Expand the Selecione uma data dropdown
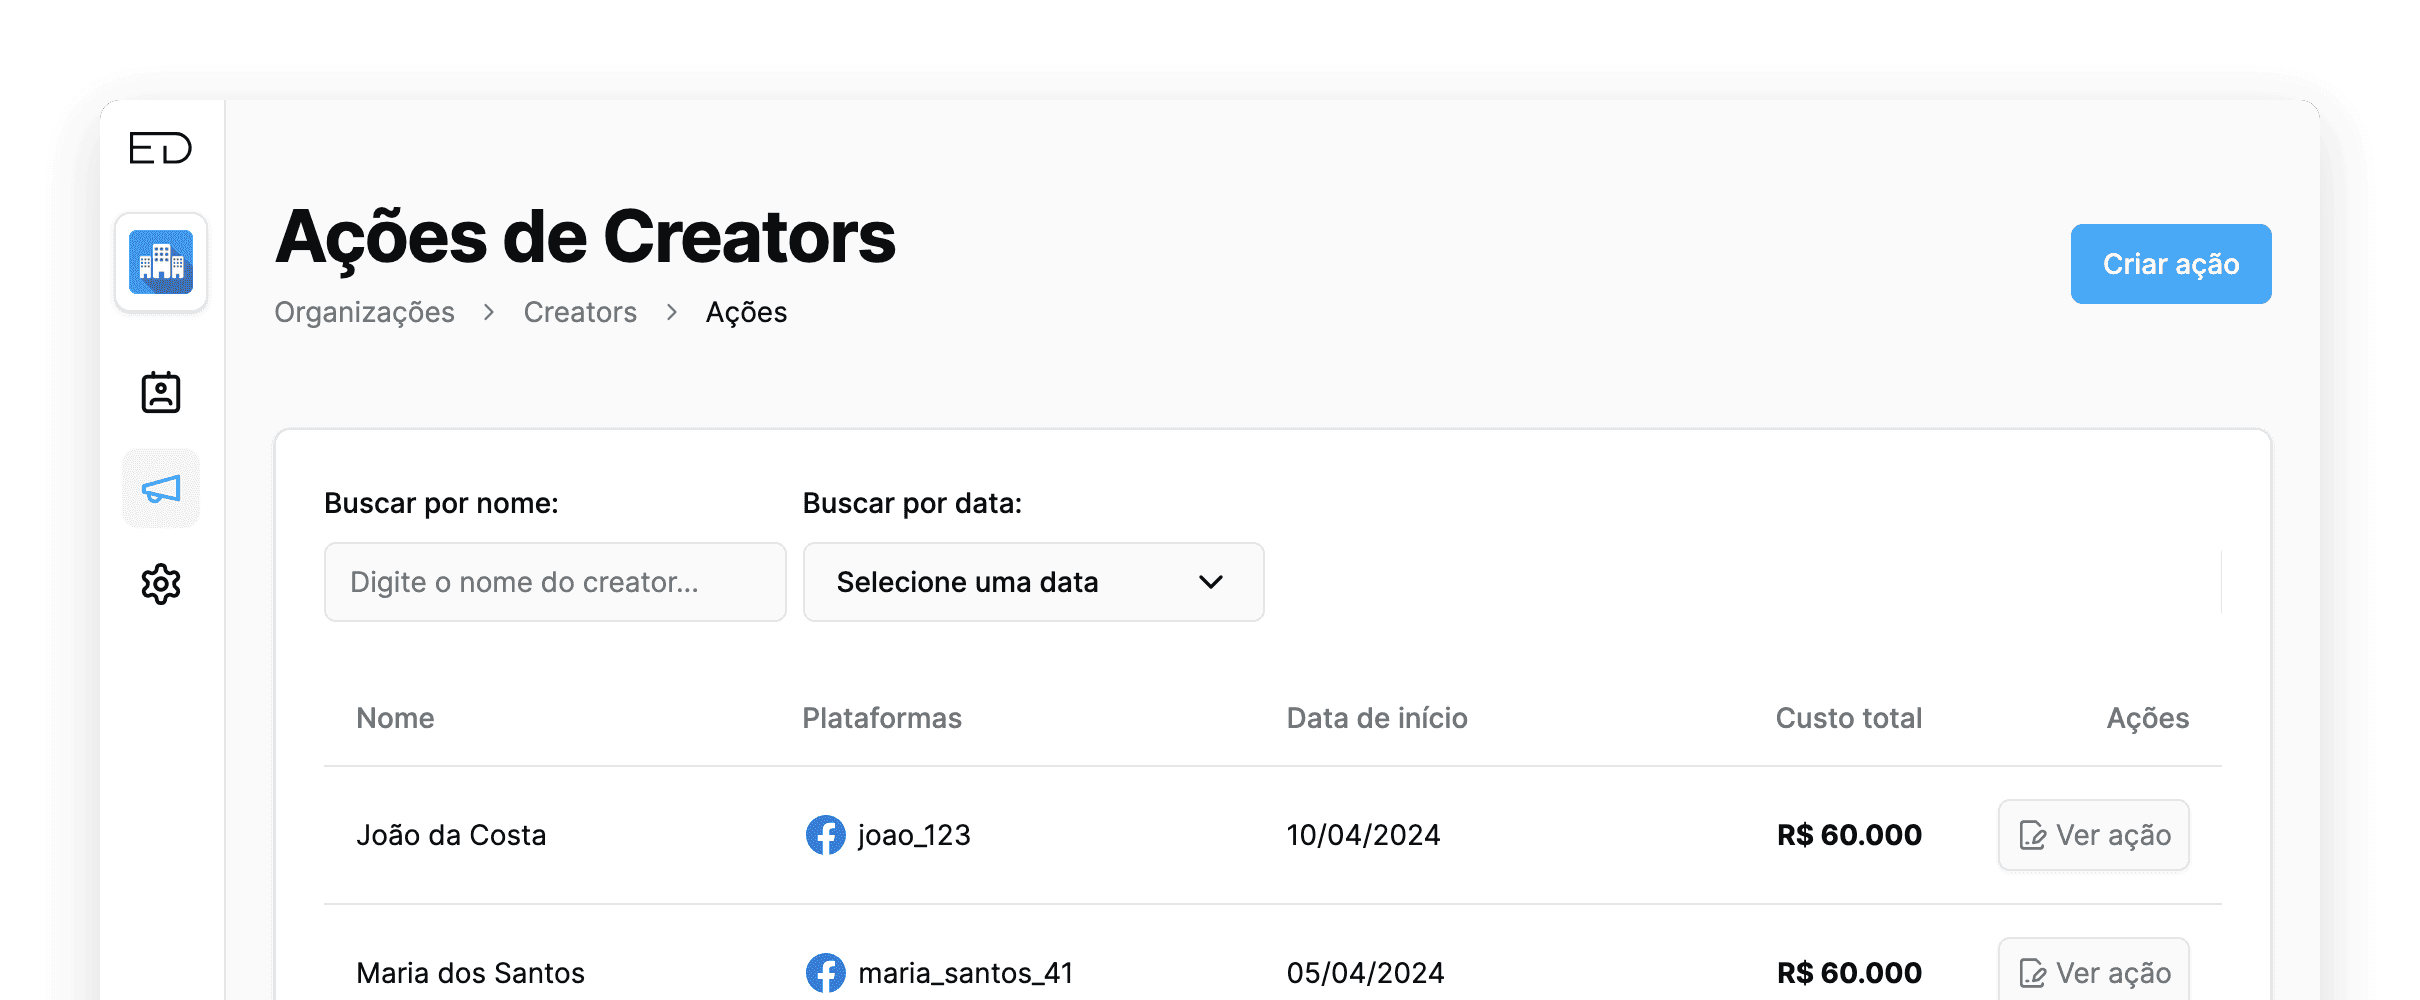2420x1000 pixels. click(x=1032, y=582)
